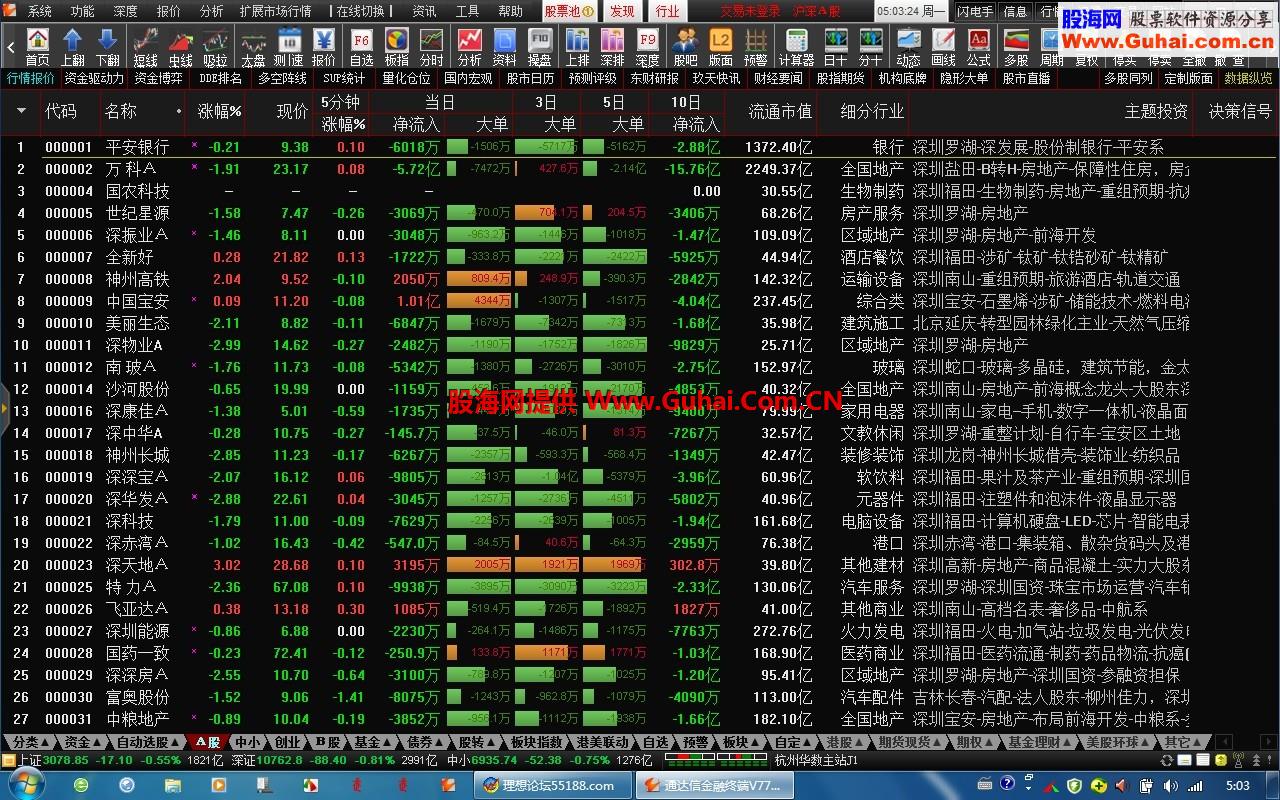Select the 画线 drawing tool icon
Viewport: 1280px width, 800px height.
pyautogui.click(x=943, y=47)
